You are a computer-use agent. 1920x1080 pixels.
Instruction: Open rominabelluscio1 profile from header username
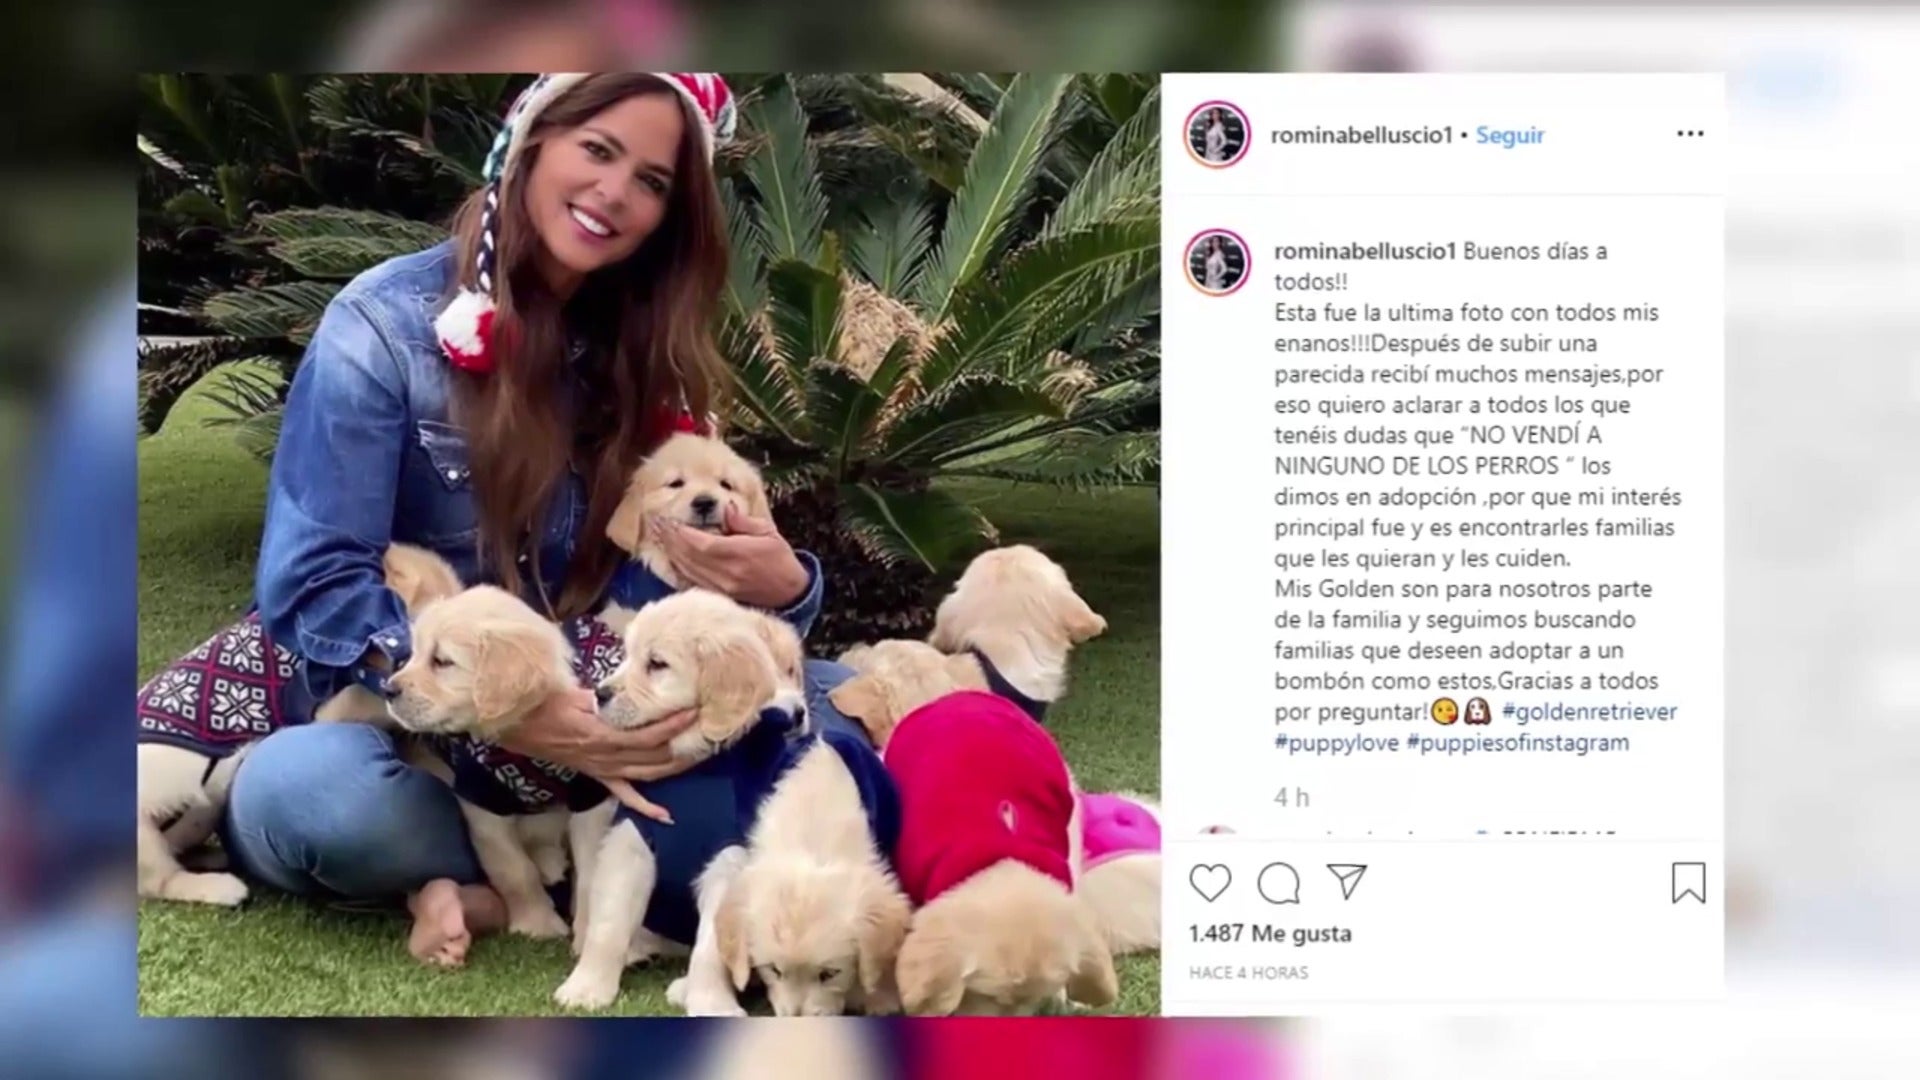1361,135
